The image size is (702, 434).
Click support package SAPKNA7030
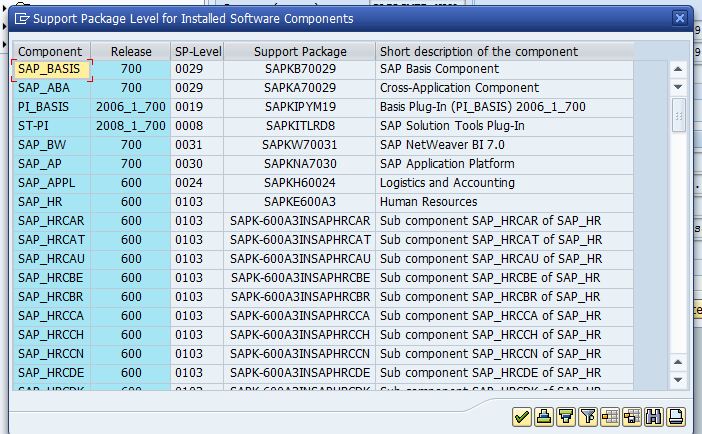(300, 164)
